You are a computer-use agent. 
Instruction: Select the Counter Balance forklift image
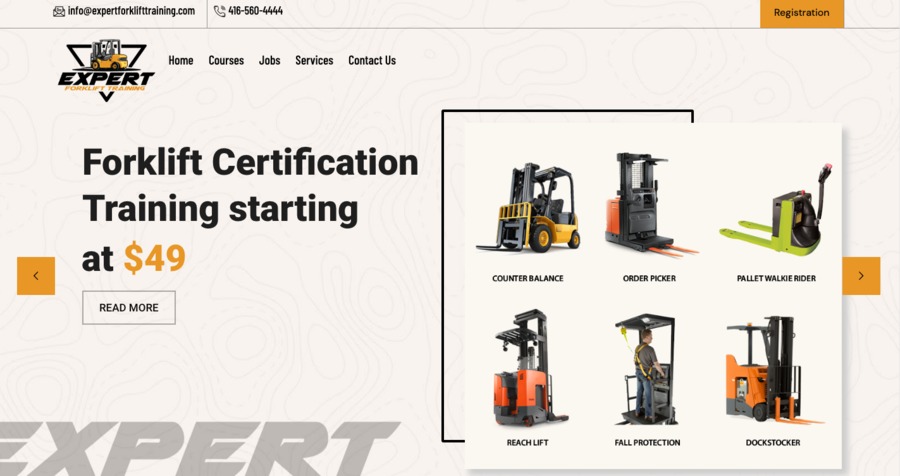[x=528, y=207]
